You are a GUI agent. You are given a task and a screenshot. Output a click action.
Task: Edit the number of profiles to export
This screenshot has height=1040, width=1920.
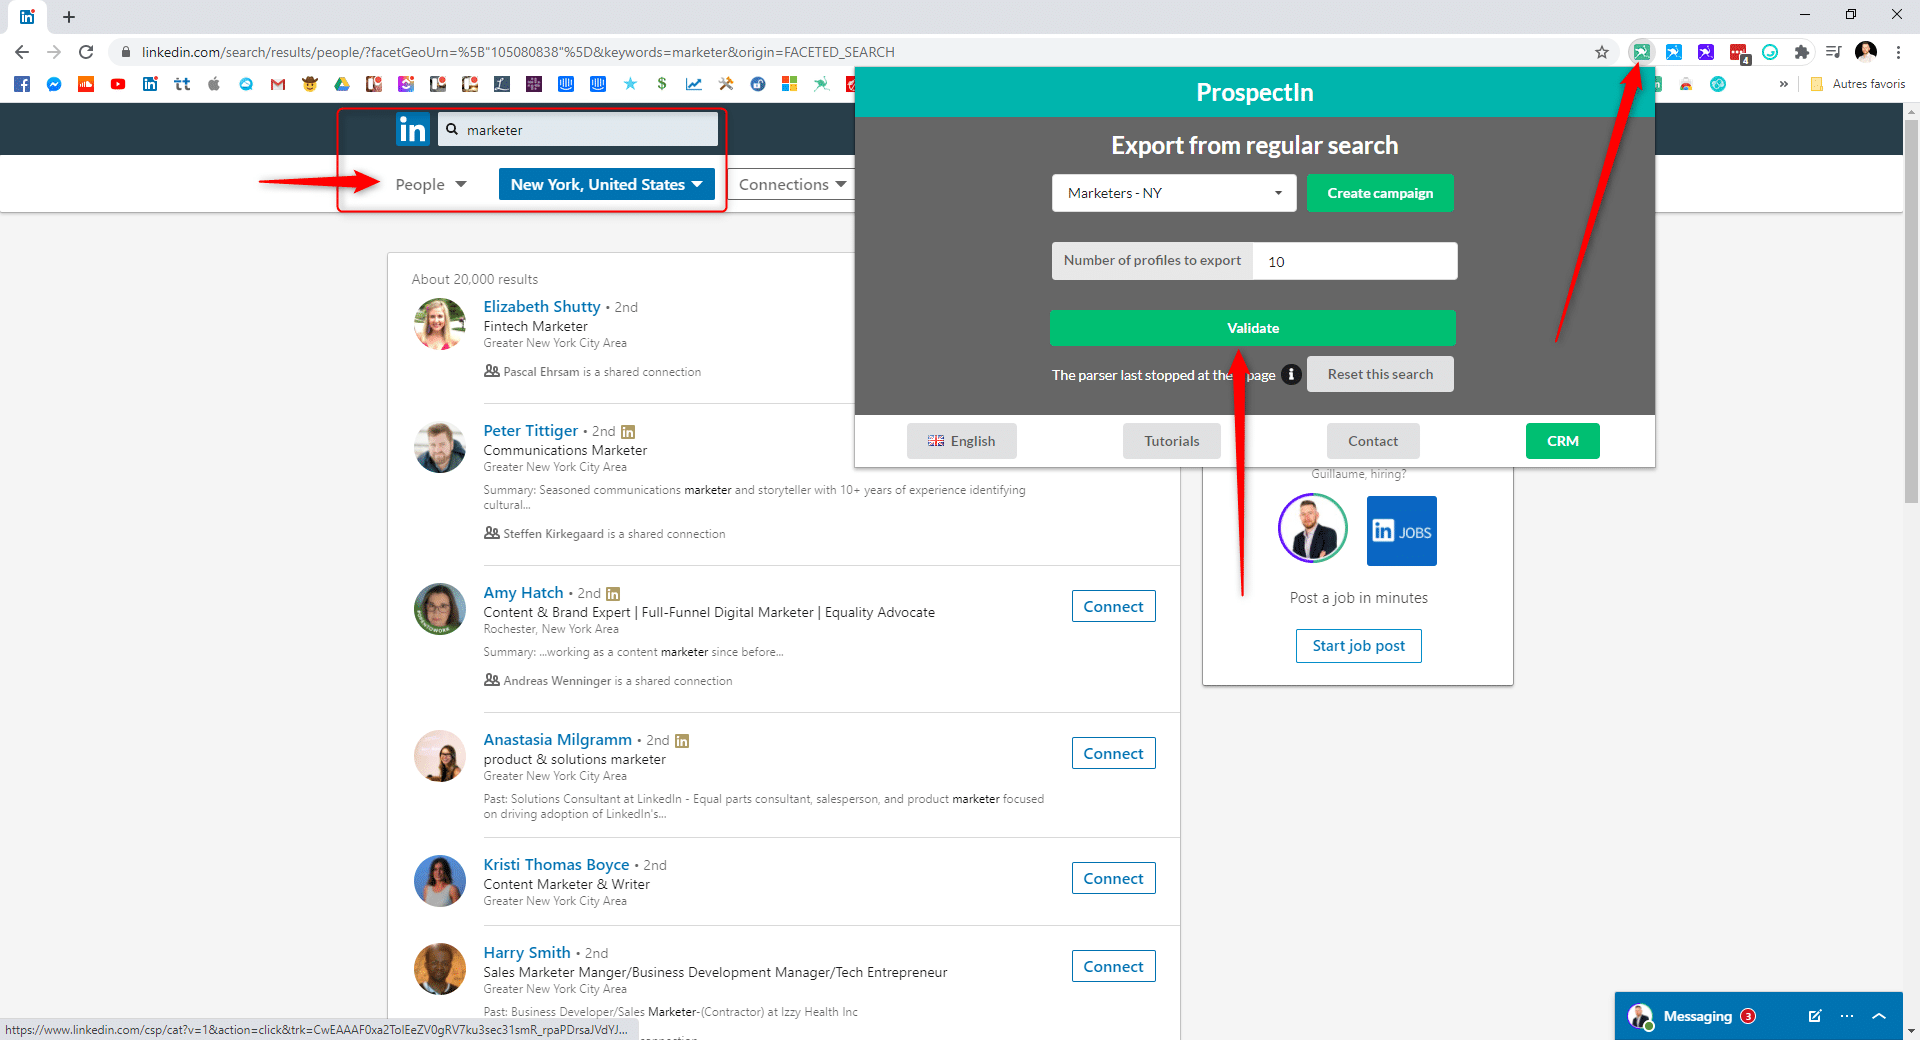point(1355,261)
